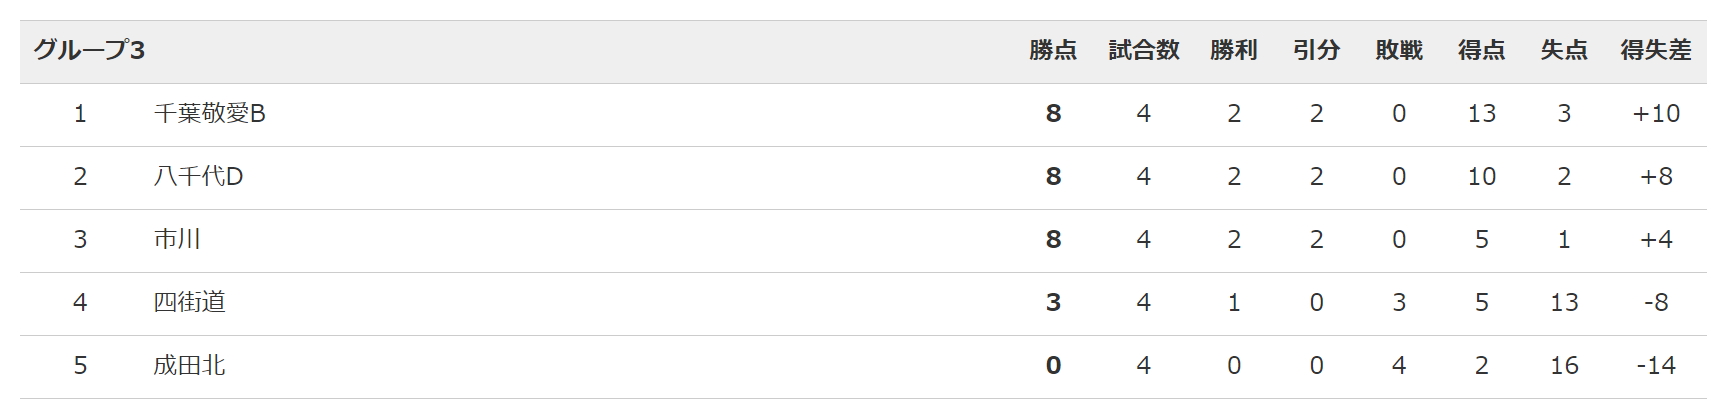This screenshot has height=415, width=1720.
Task: Click the グループ3 table heading
Action: tap(90, 50)
